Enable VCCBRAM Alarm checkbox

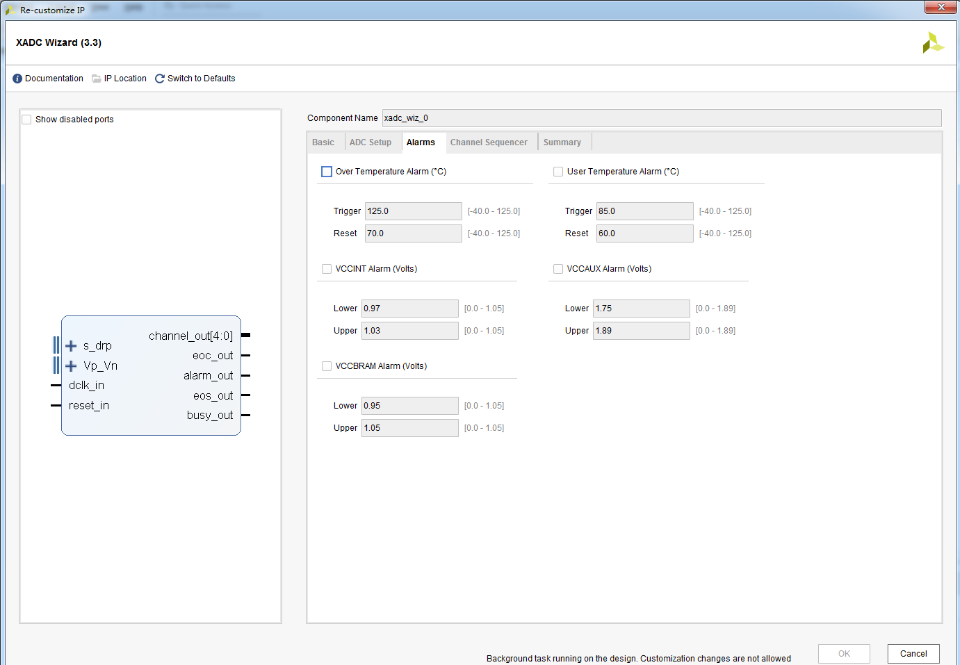326,366
